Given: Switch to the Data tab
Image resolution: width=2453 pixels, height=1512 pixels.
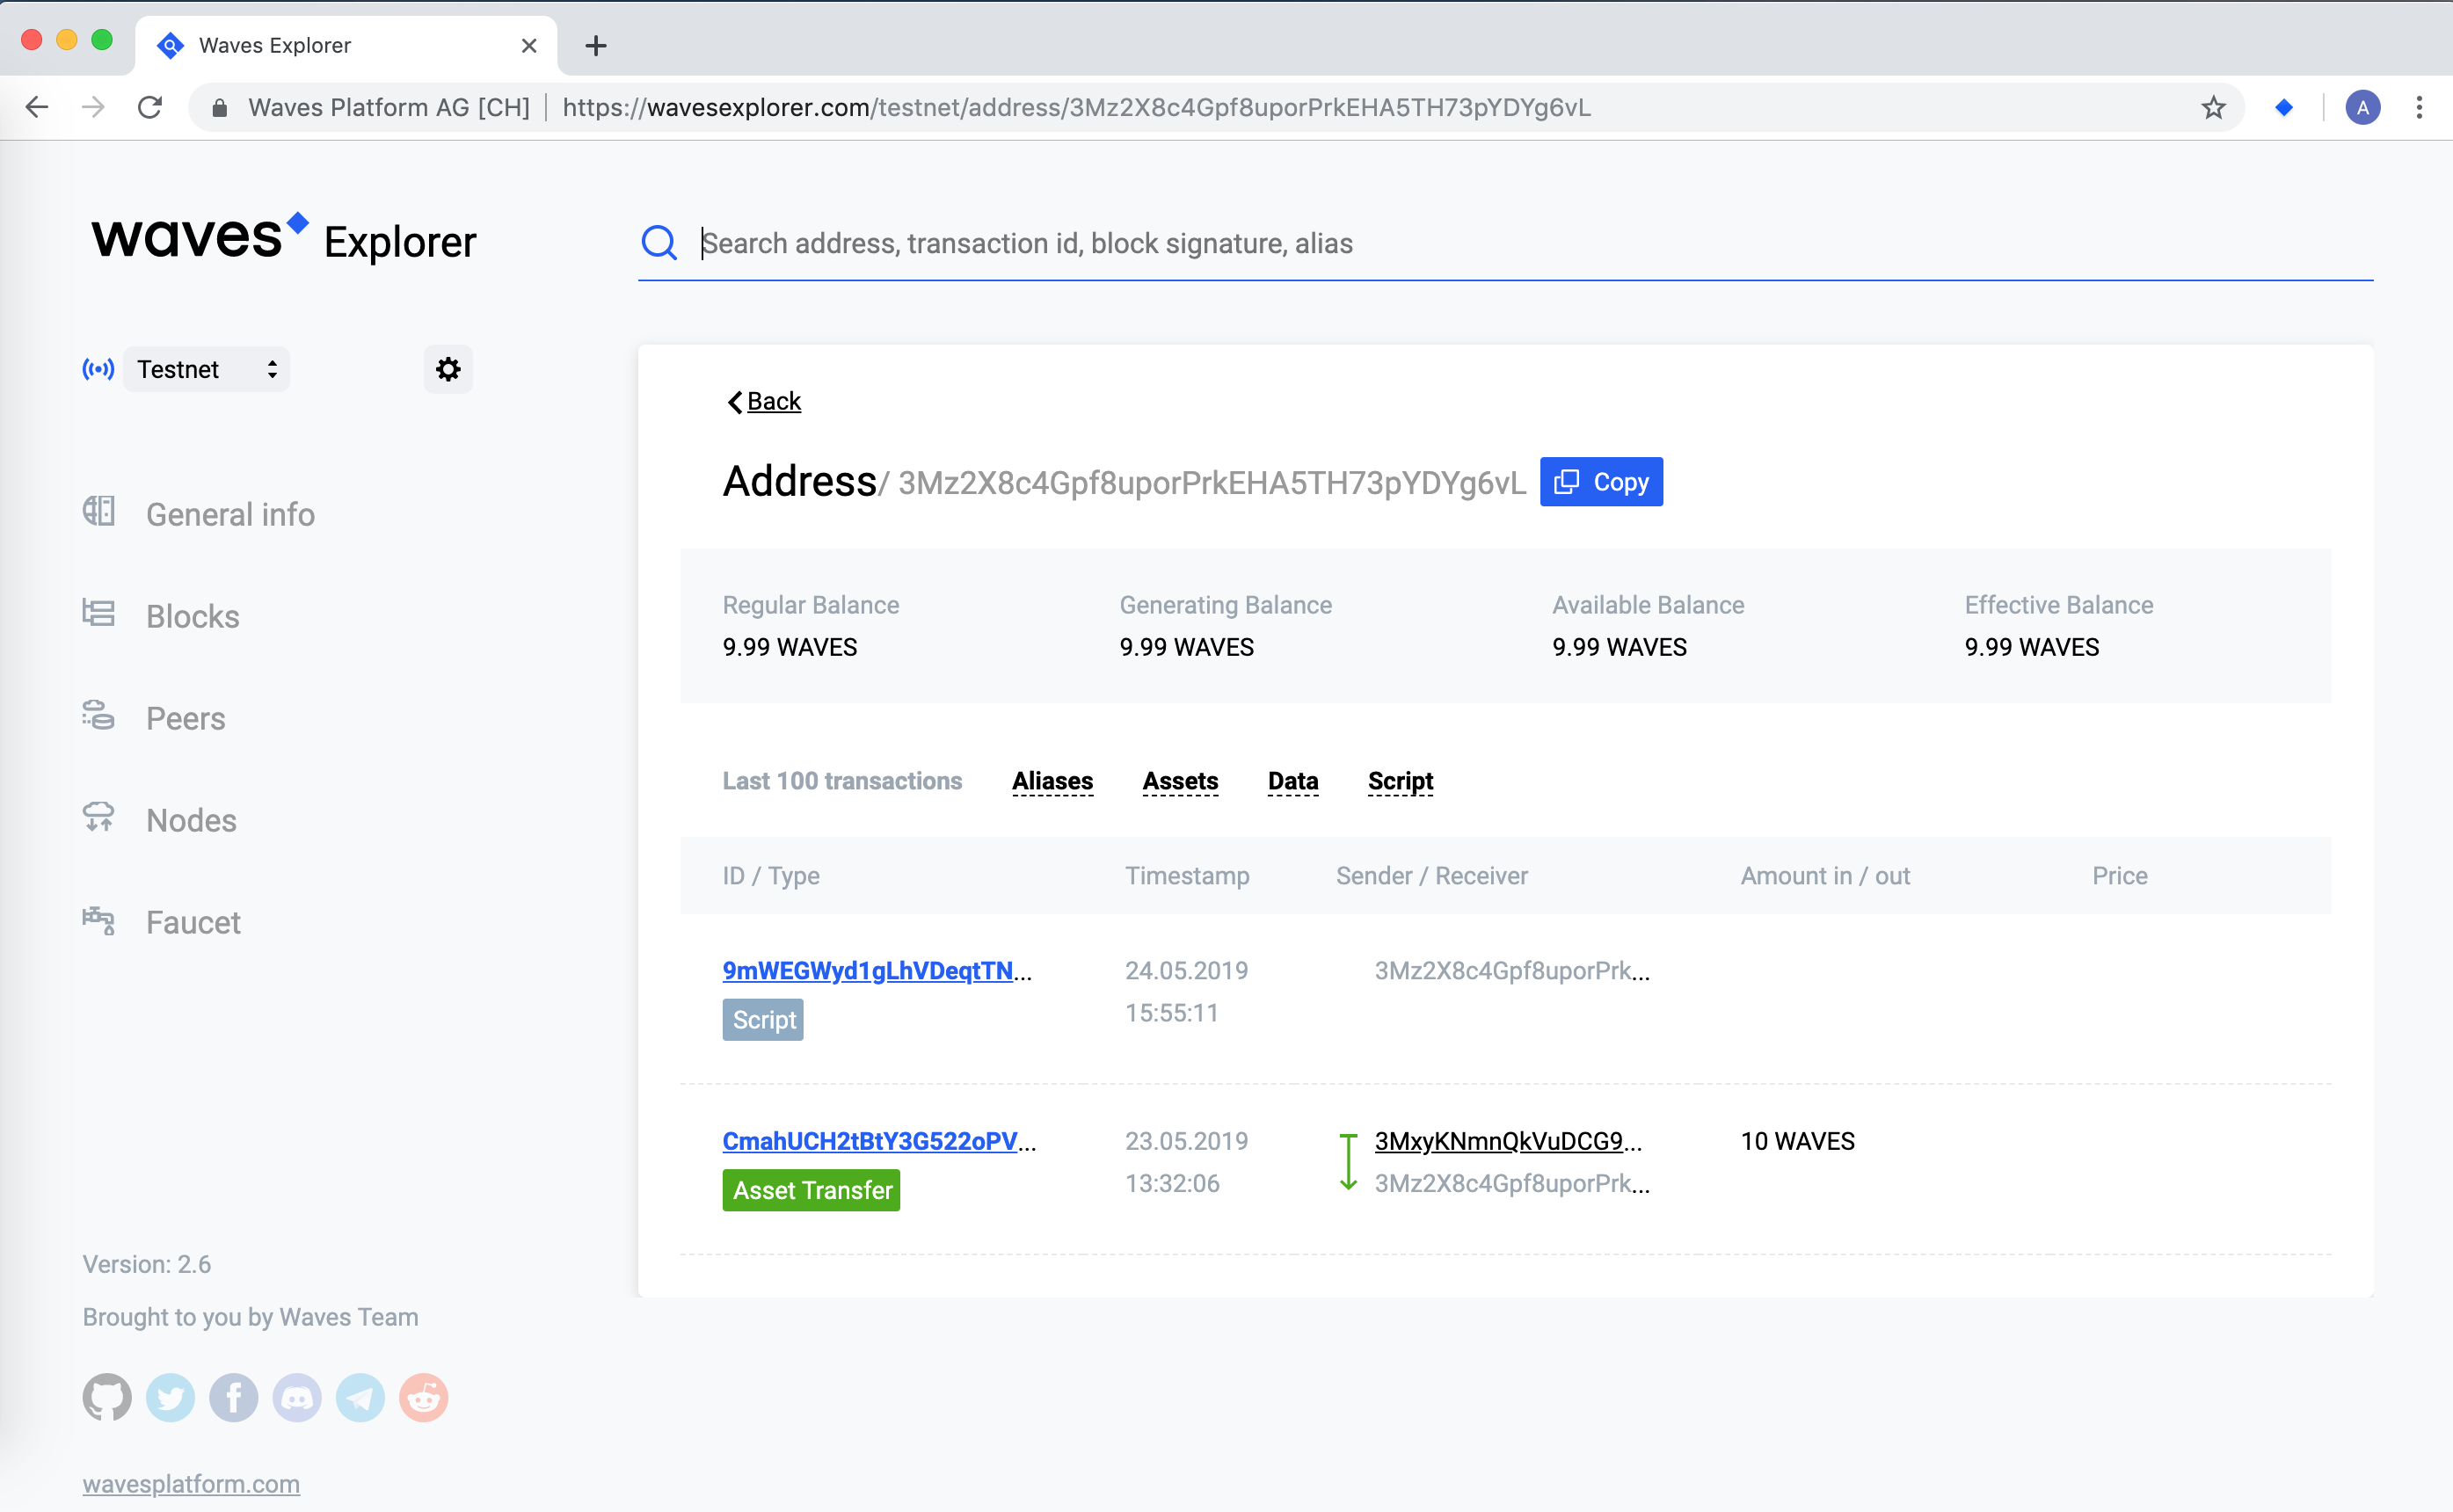Looking at the screenshot, I should coord(1292,781).
